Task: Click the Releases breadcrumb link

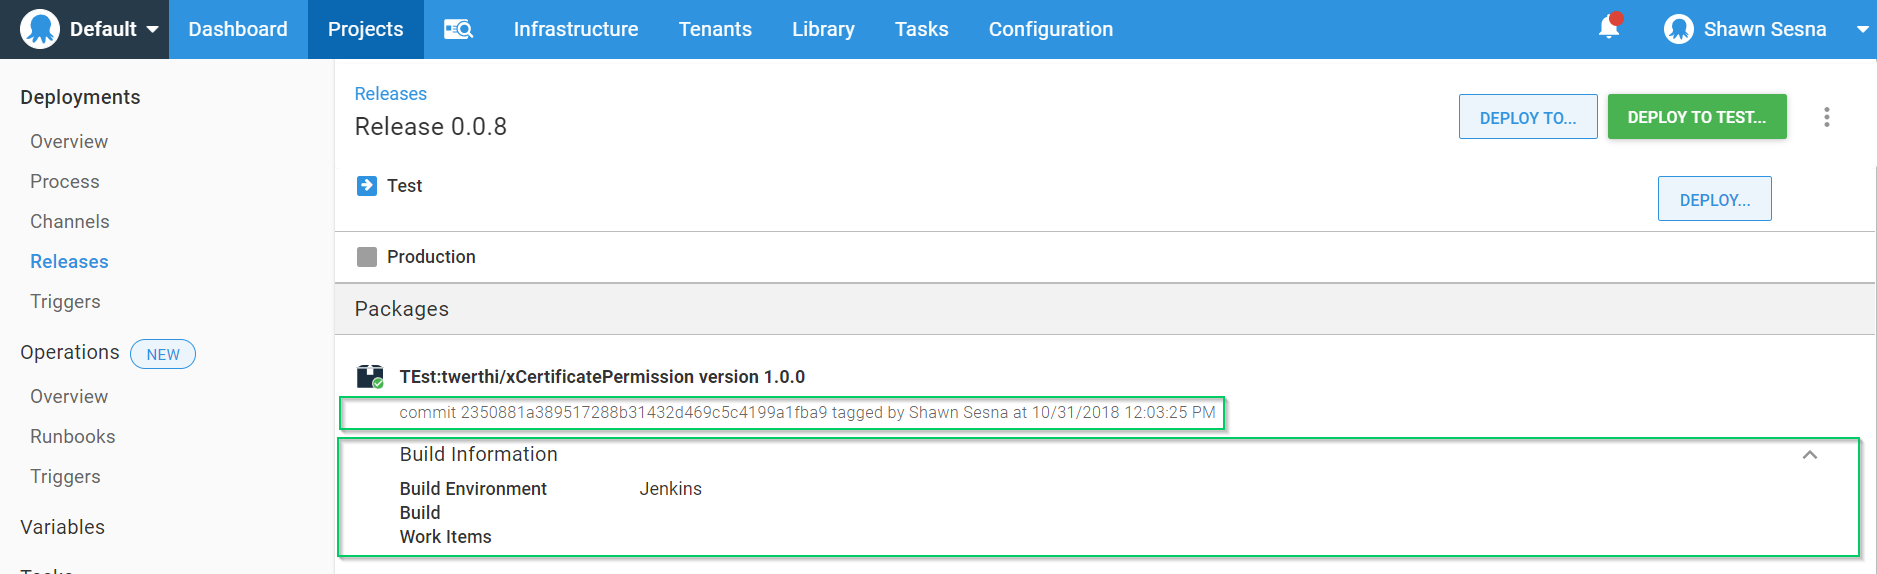Action: 390,93
